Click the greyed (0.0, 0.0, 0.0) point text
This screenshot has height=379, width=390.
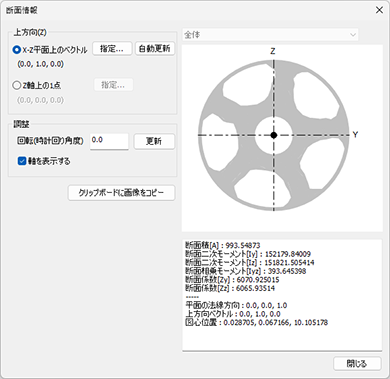(40, 100)
